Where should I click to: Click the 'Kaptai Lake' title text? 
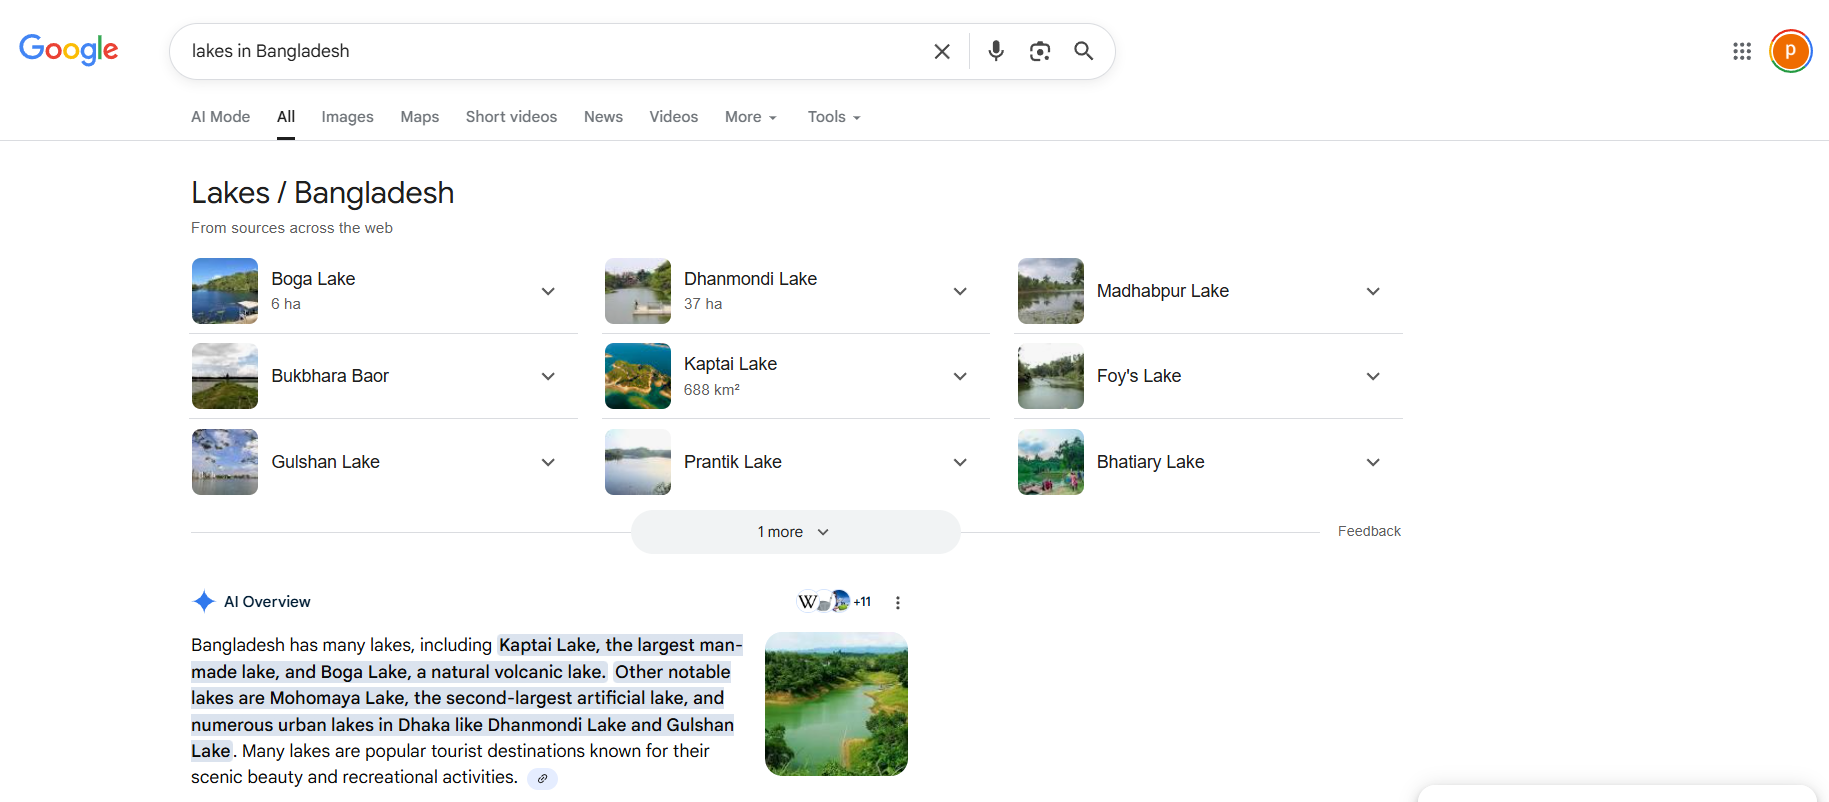tap(730, 364)
